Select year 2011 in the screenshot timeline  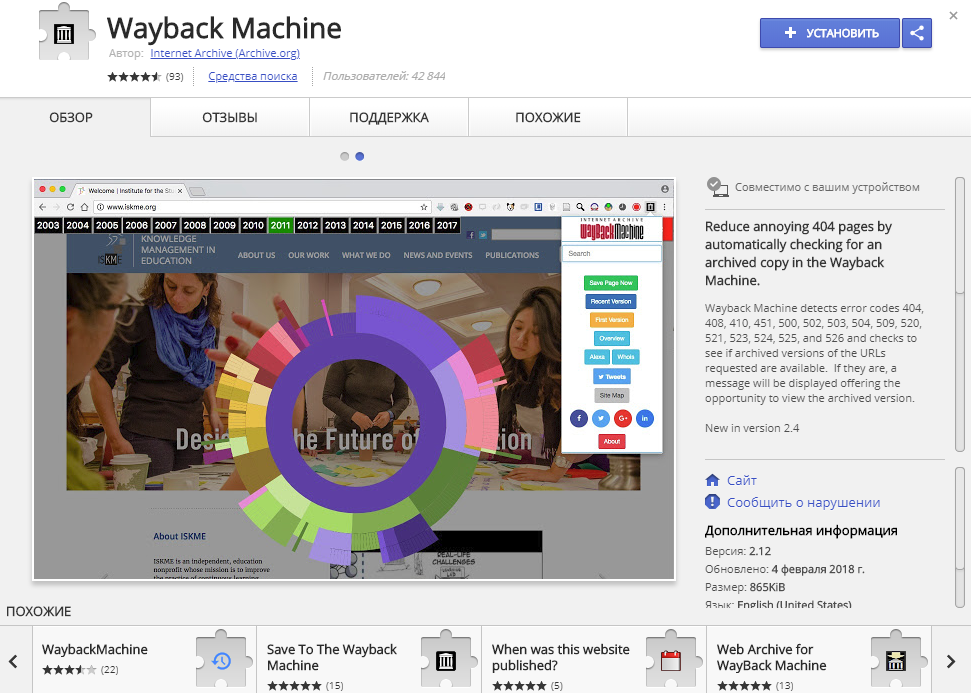click(x=280, y=225)
